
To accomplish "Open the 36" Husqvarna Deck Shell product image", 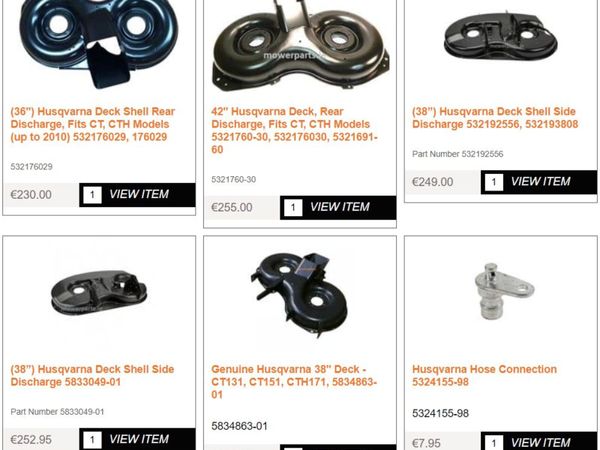I will 99,44.
